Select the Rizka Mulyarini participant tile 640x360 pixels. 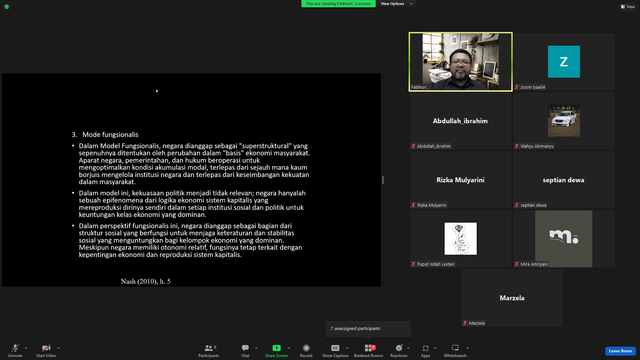(460, 180)
